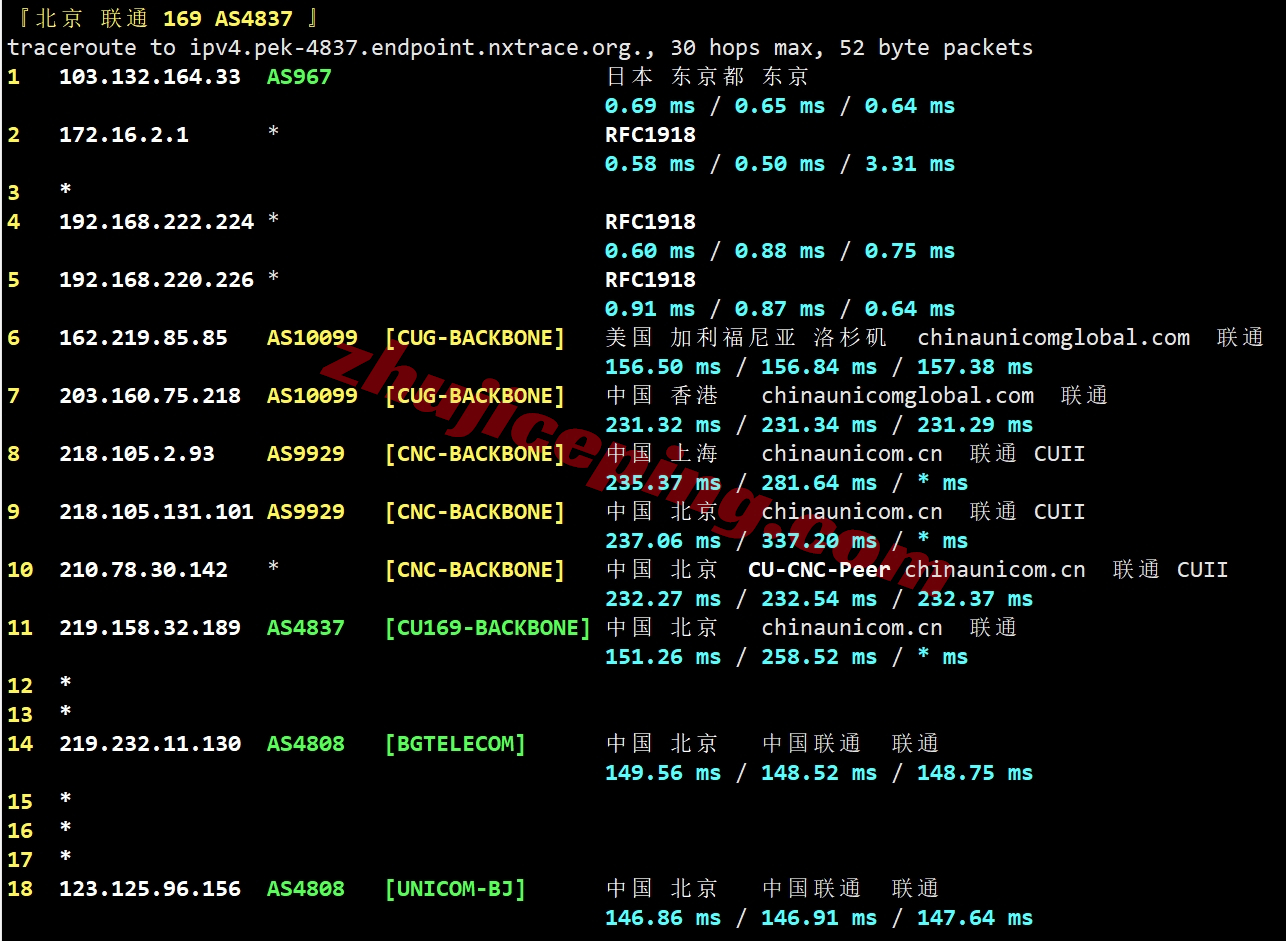Click latency value 0.69 ms on hop 1

[x=650, y=105]
